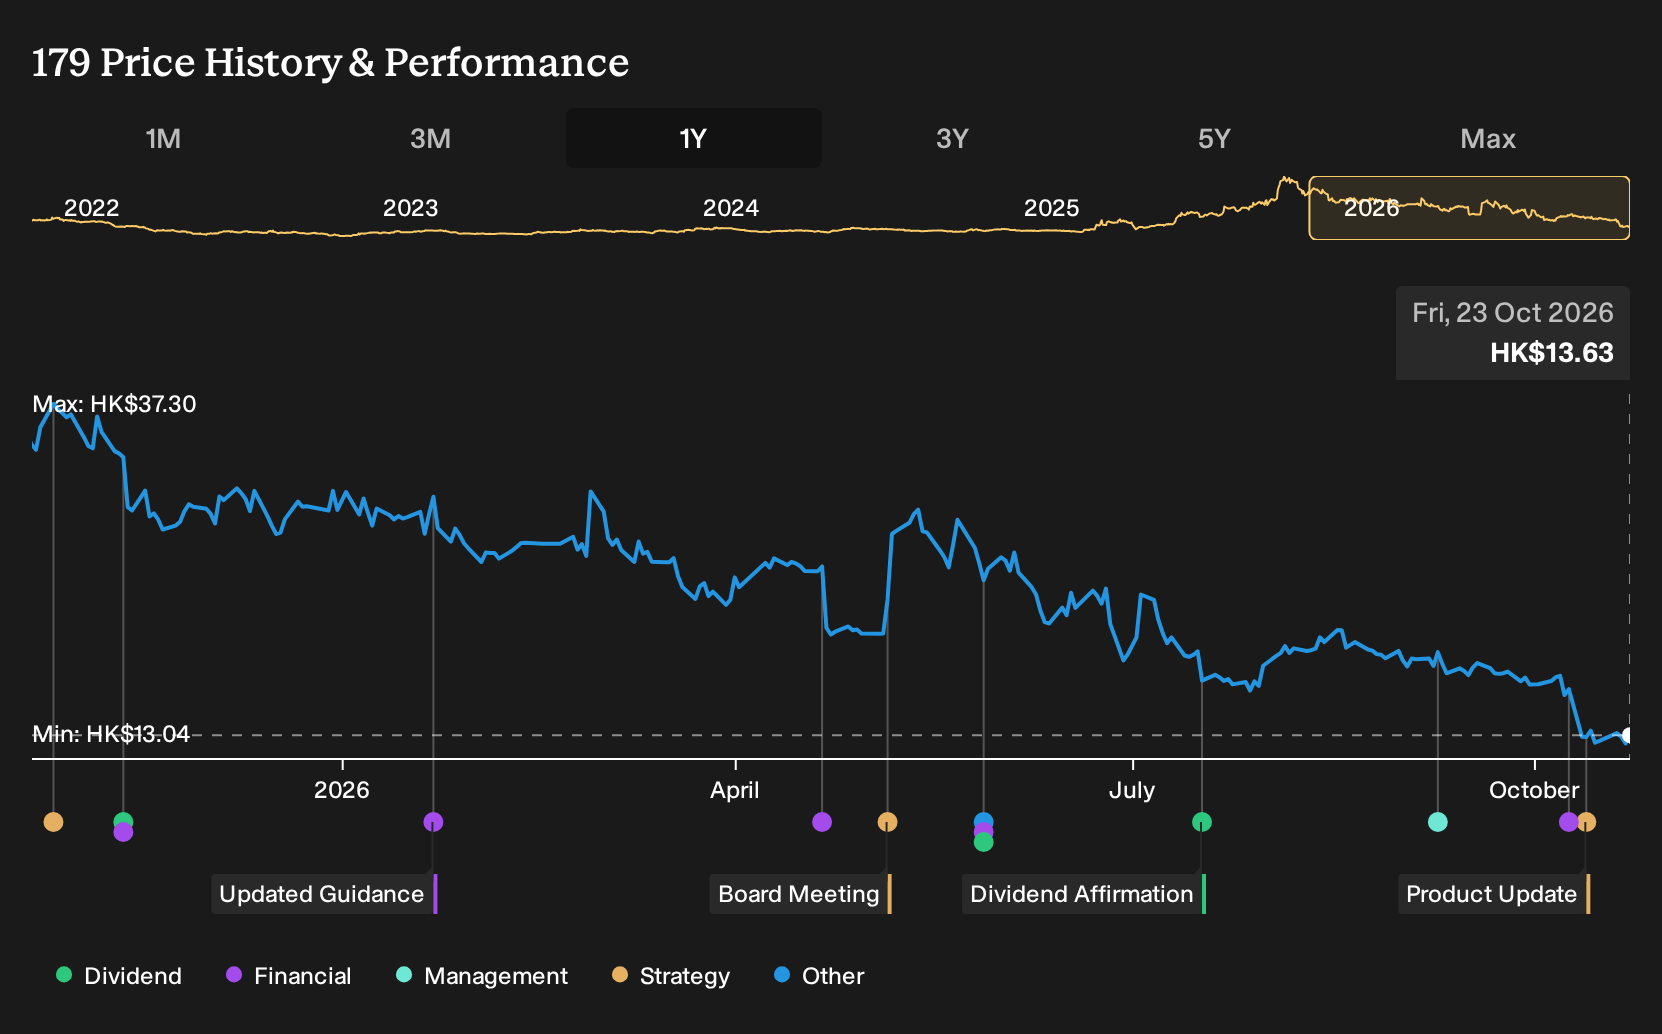
Task: Click the 2023 section of overview chart
Action: point(411,208)
